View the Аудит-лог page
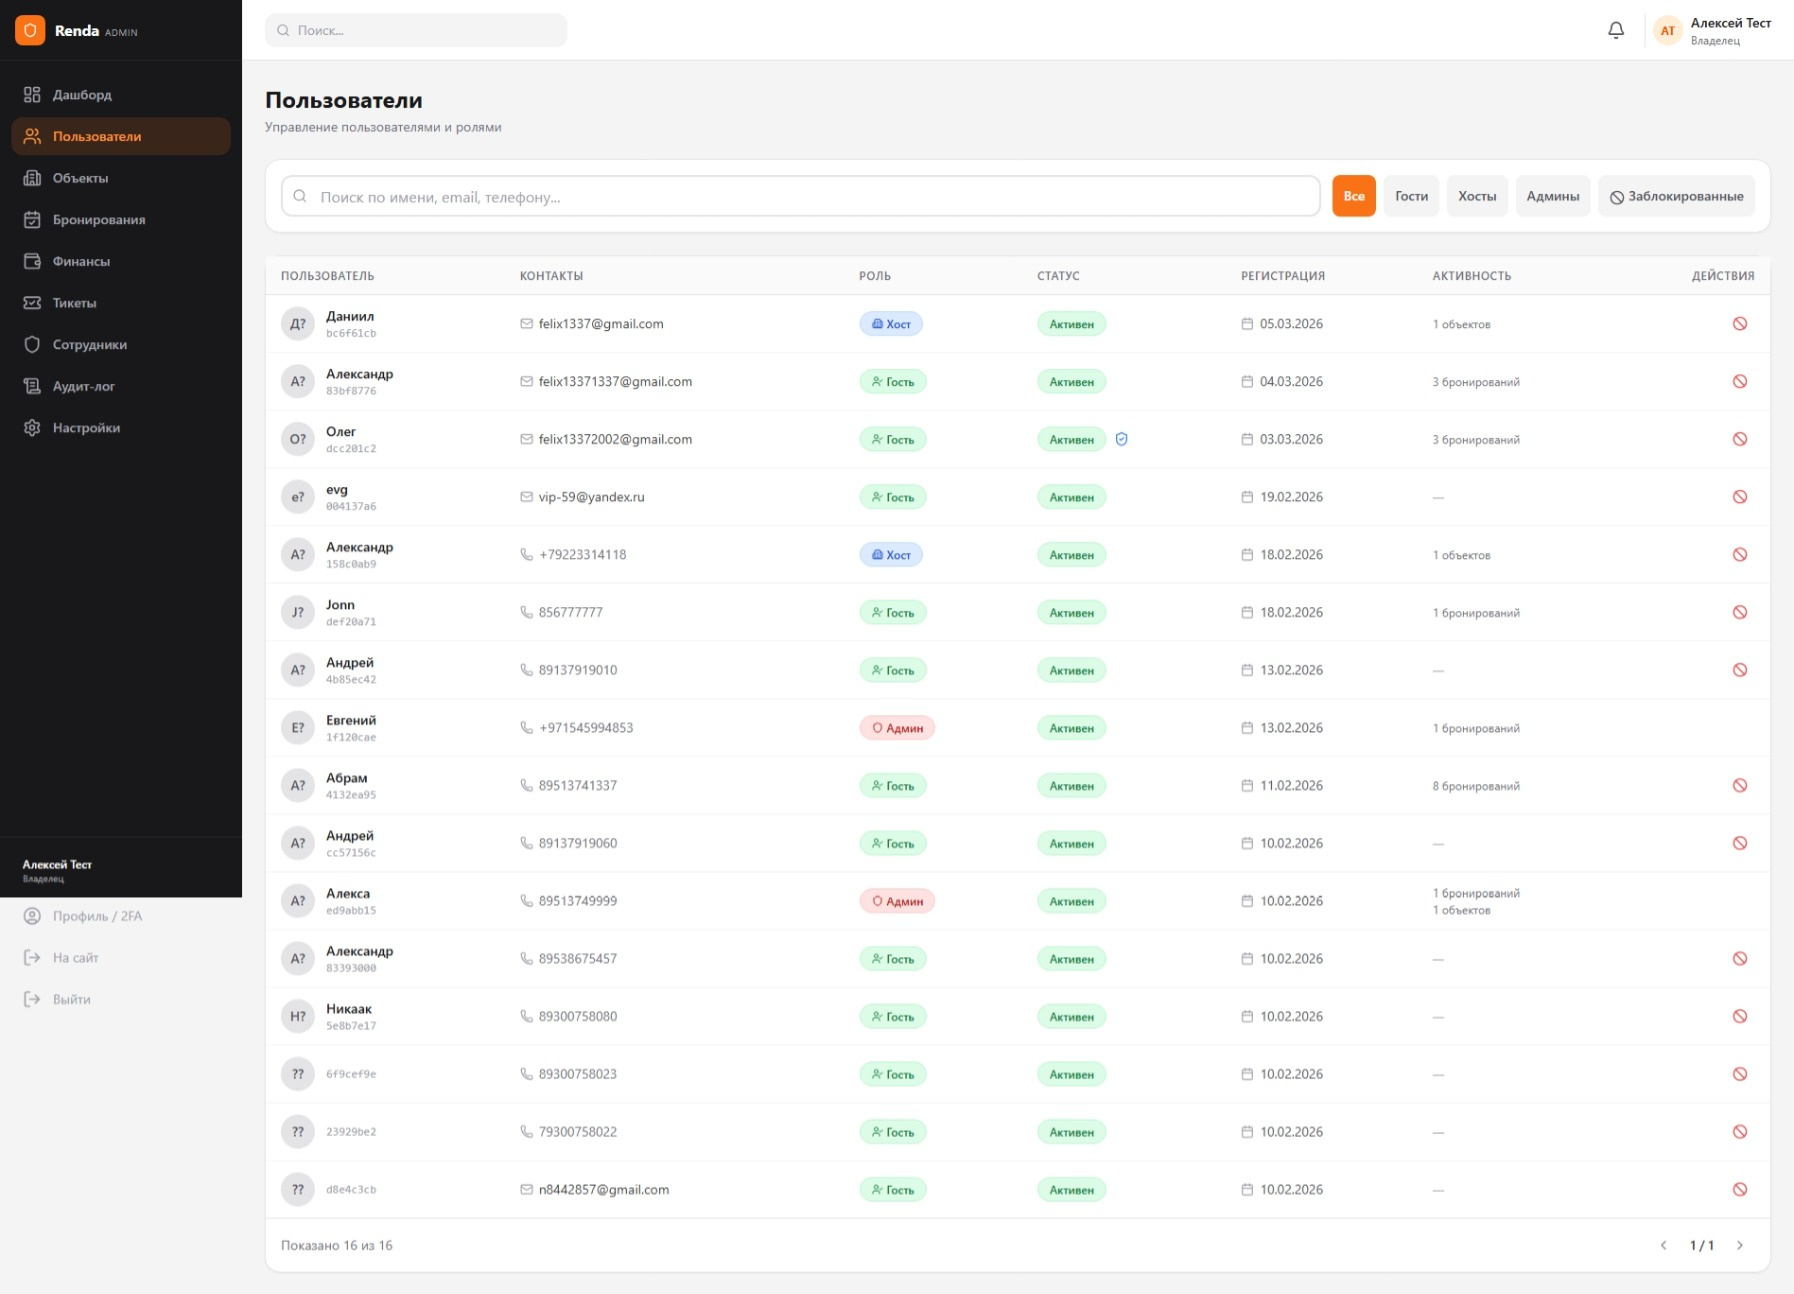 [x=120, y=387]
